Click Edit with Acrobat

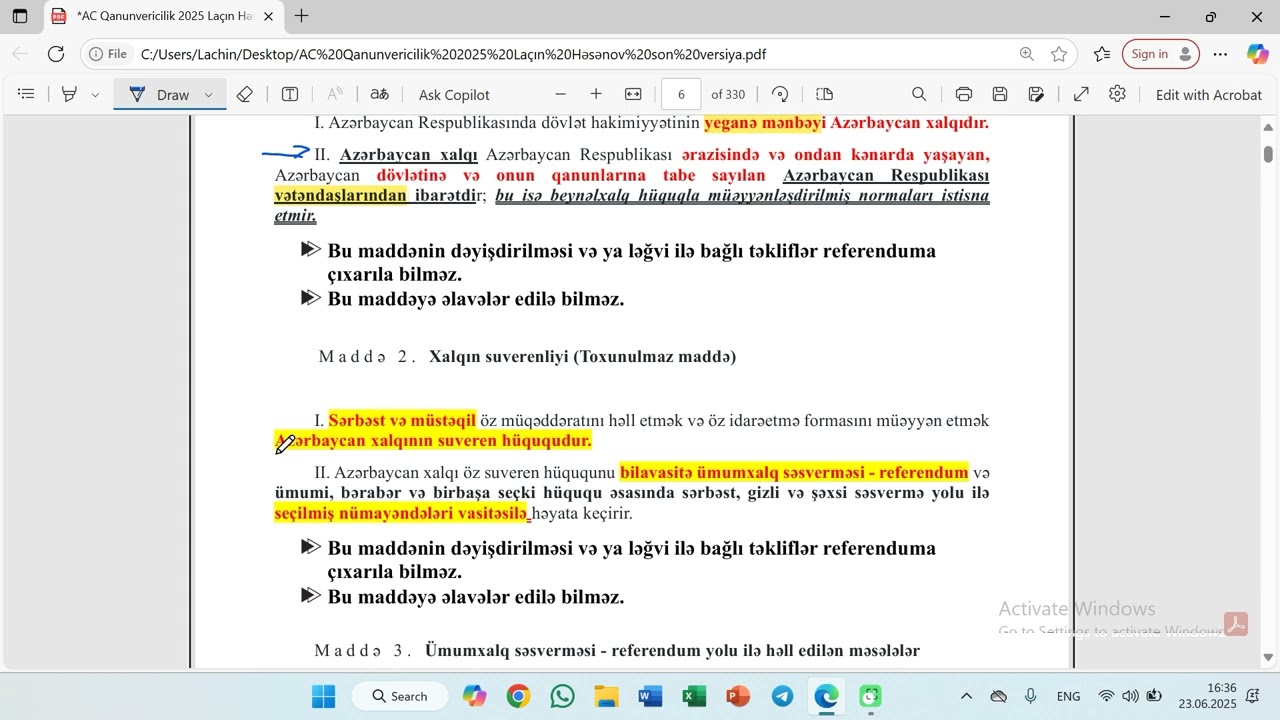(1208, 95)
